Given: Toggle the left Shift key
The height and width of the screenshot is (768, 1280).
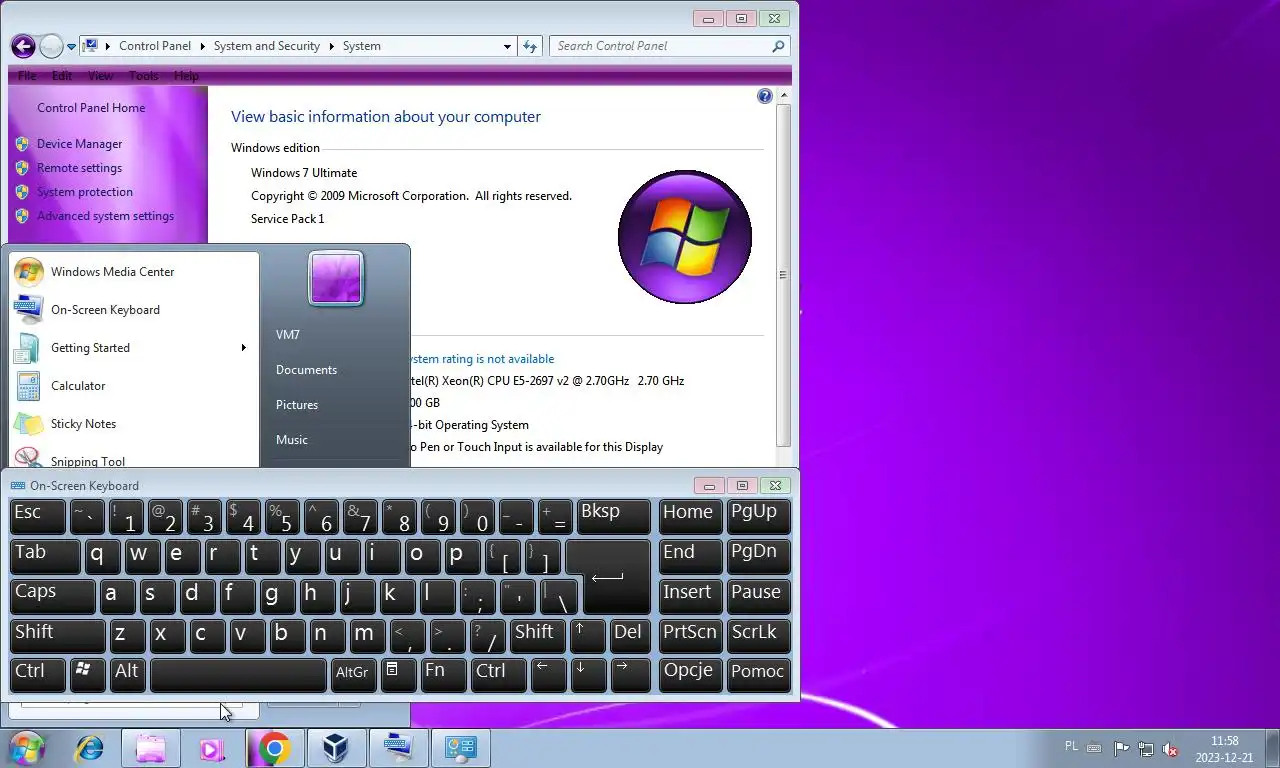Looking at the screenshot, I should [x=57, y=635].
